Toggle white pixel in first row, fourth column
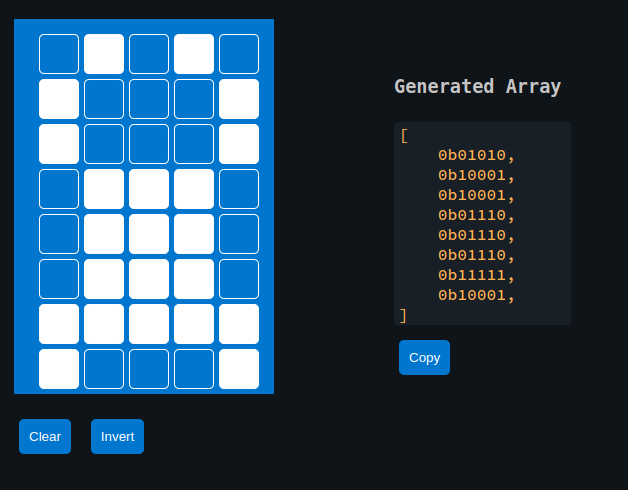Viewport: 628px width, 490px height. click(194, 54)
